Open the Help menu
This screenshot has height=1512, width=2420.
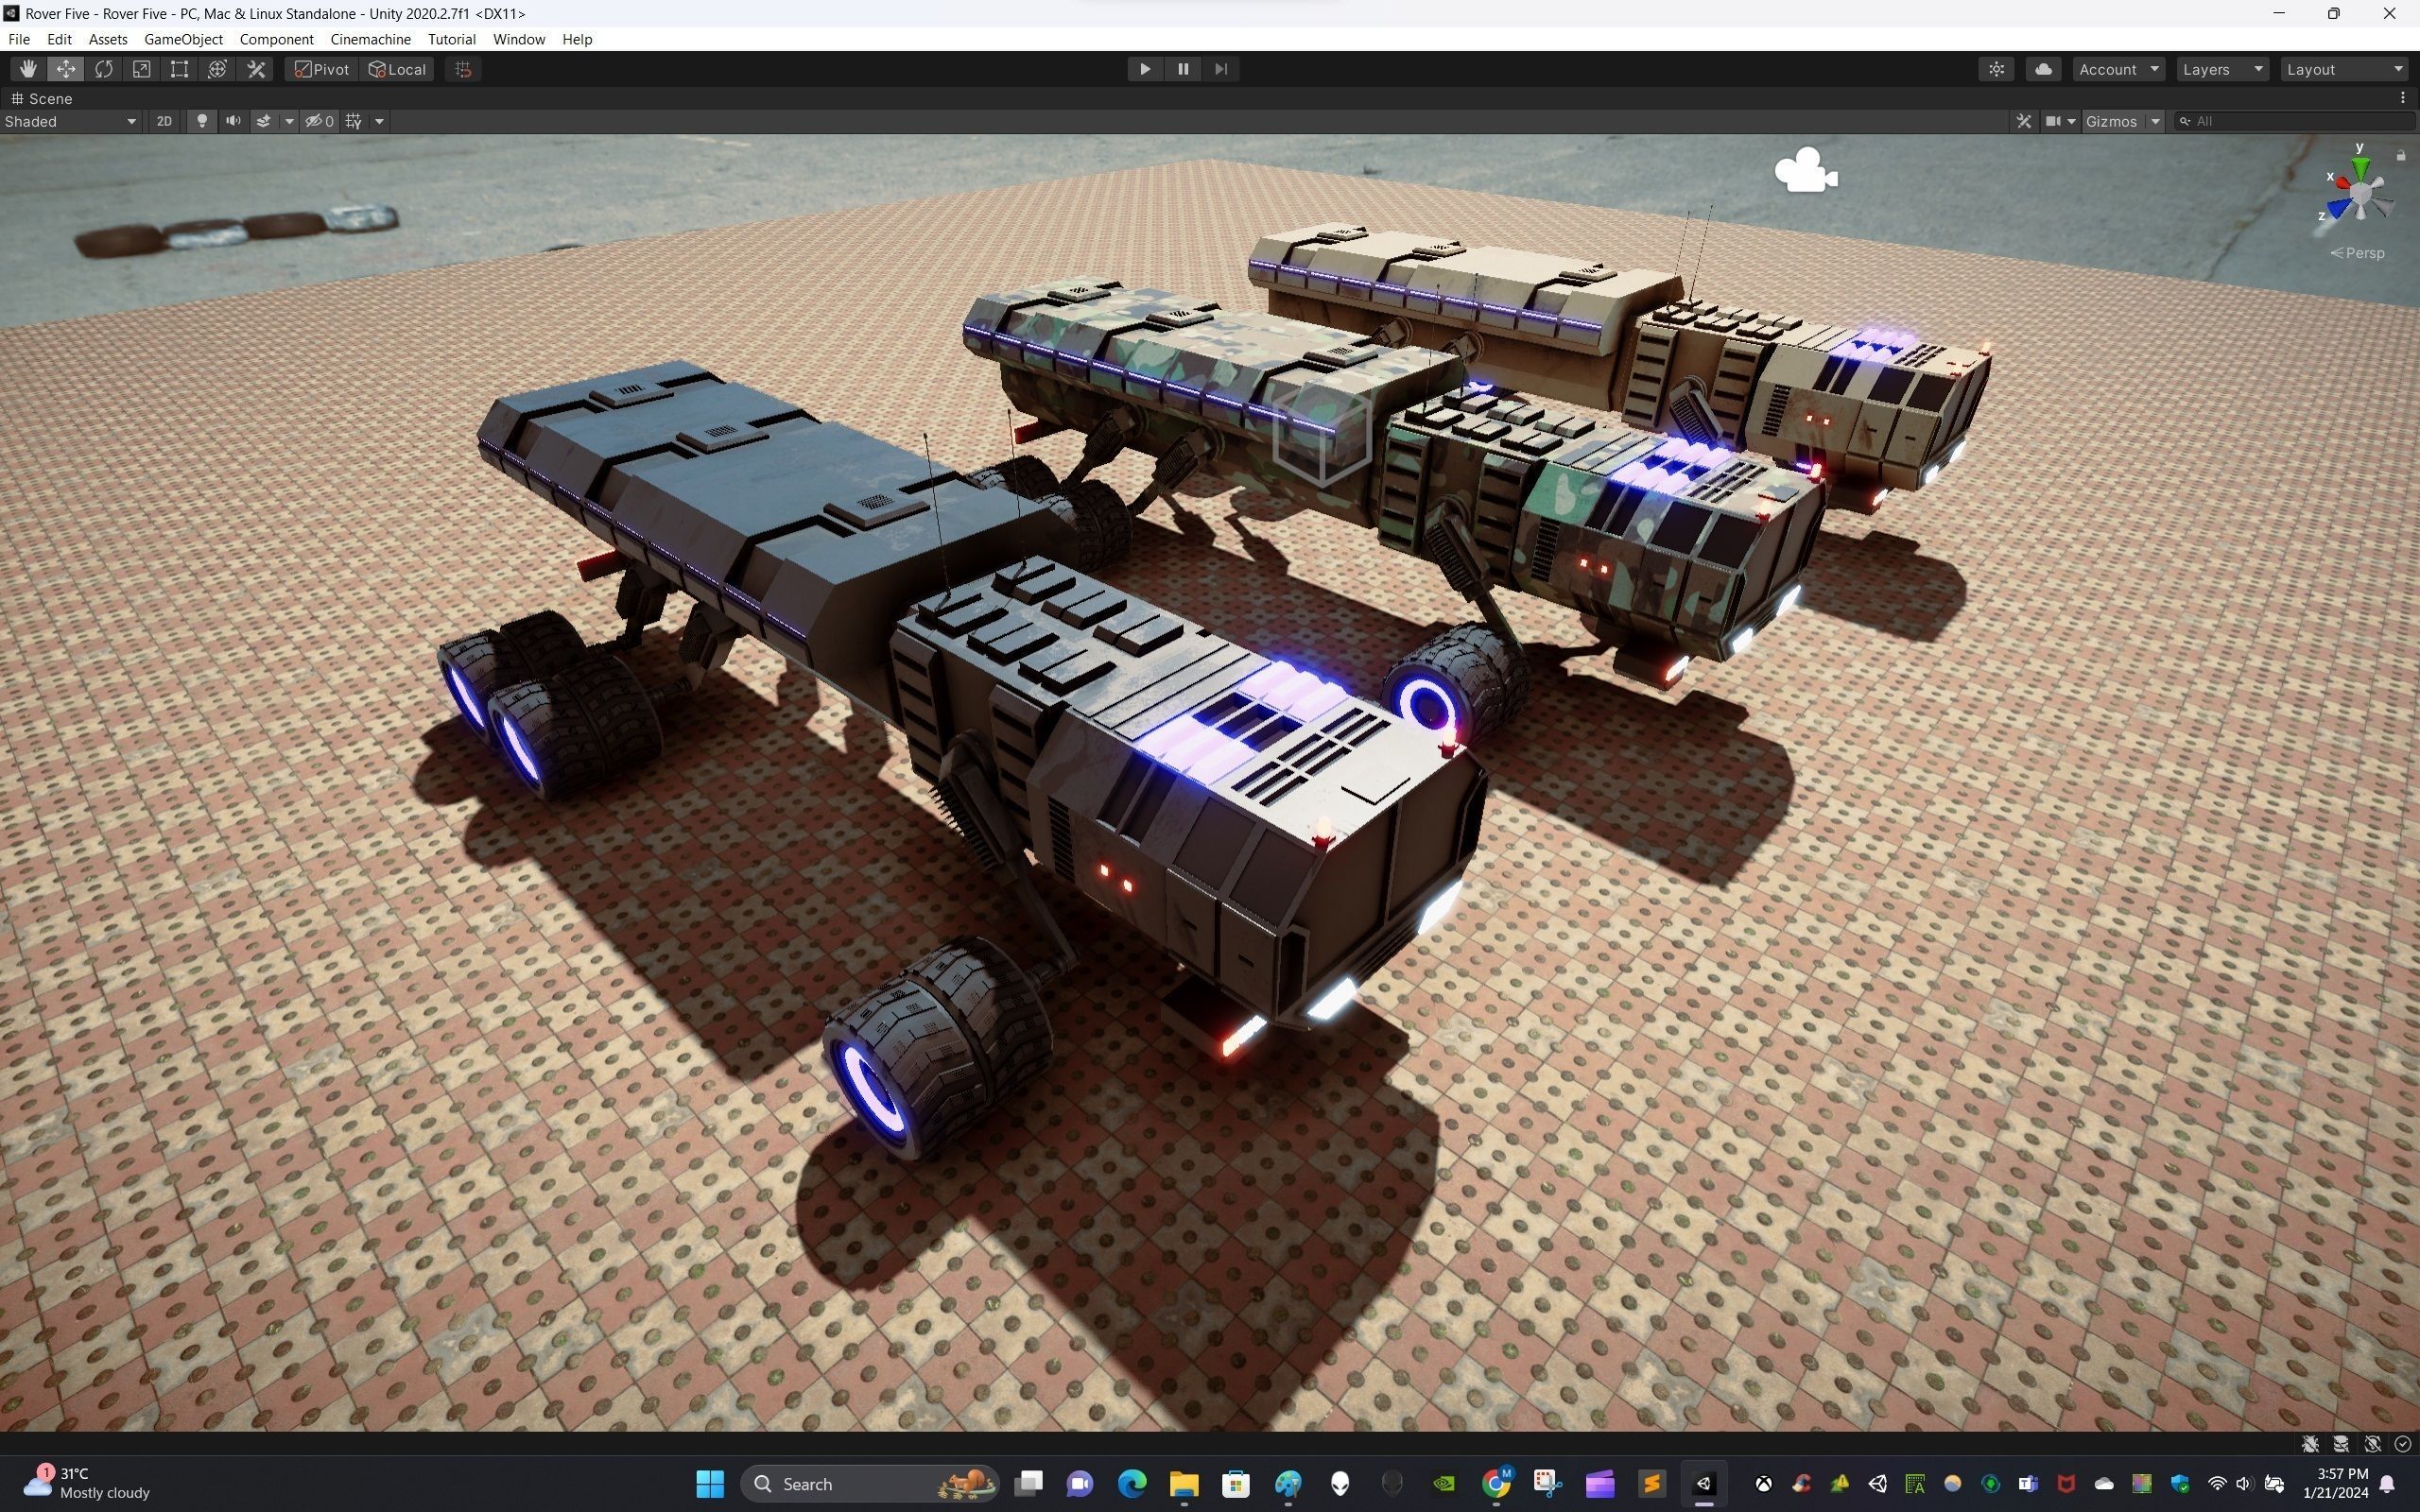pyautogui.click(x=577, y=39)
